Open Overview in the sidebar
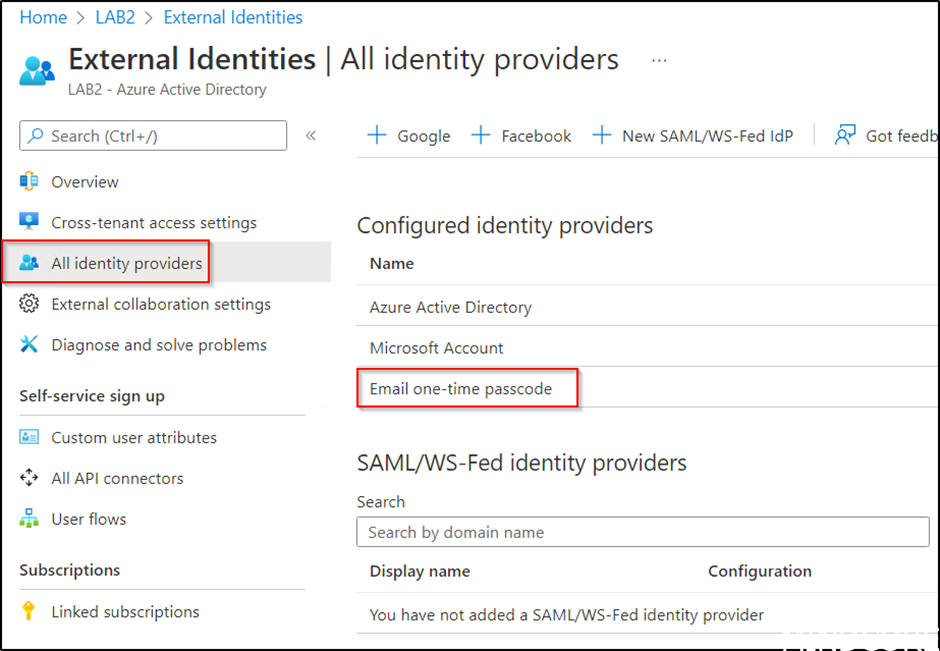The width and height of the screenshot is (940, 651). pyautogui.click(x=85, y=182)
